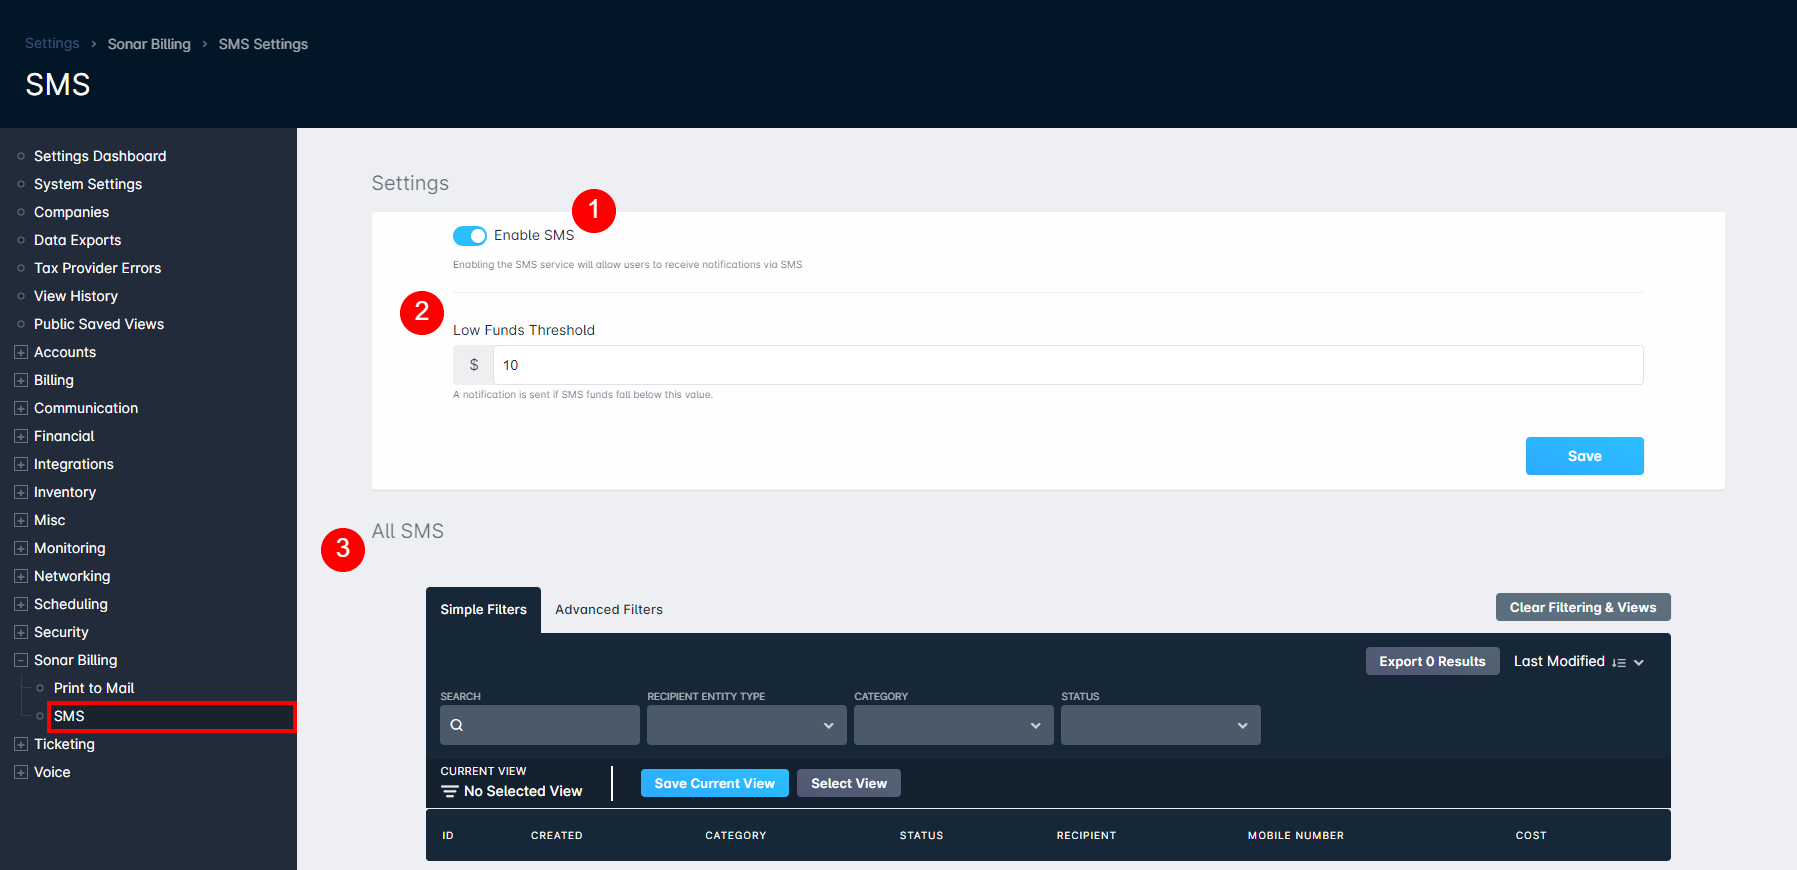Expand the Billing plus icon
The height and width of the screenshot is (870, 1797).
(x=21, y=380)
